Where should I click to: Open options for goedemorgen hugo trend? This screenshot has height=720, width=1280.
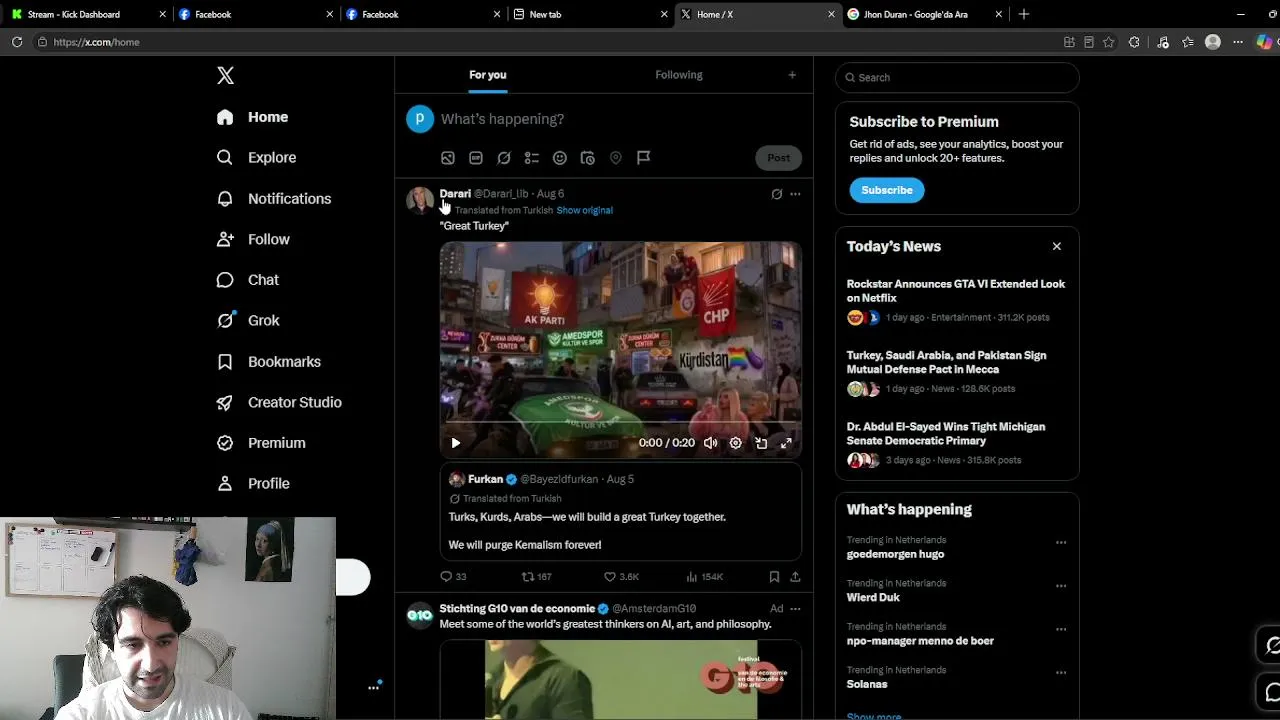[1061, 543]
